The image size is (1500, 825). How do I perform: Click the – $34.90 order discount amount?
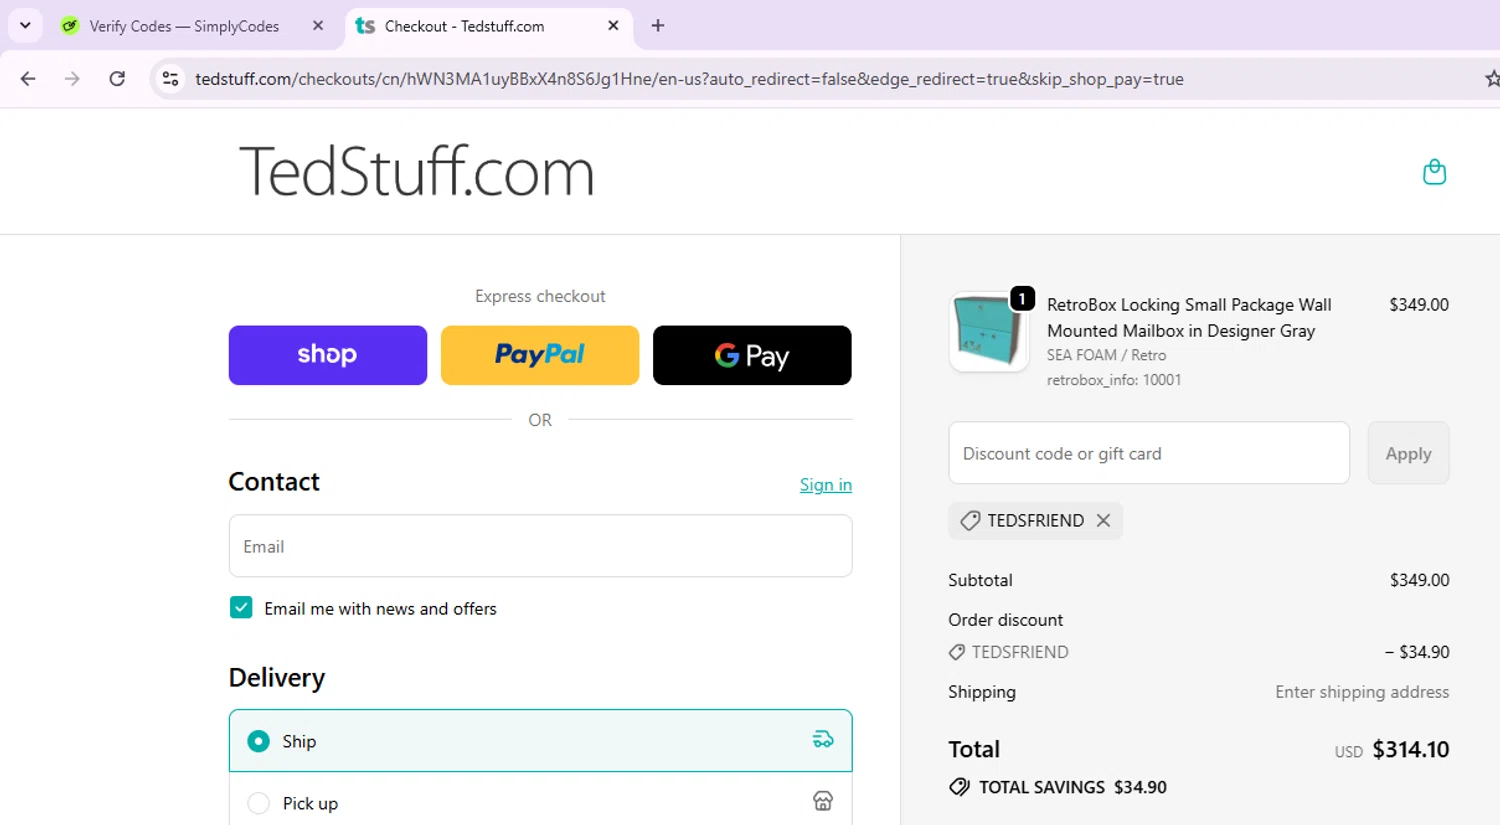pyautogui.click(x=1417, y=652)
